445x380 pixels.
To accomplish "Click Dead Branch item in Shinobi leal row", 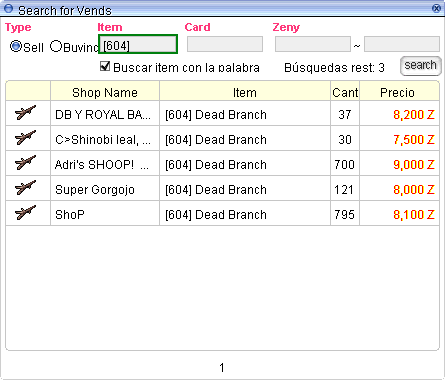I will 216,140.
